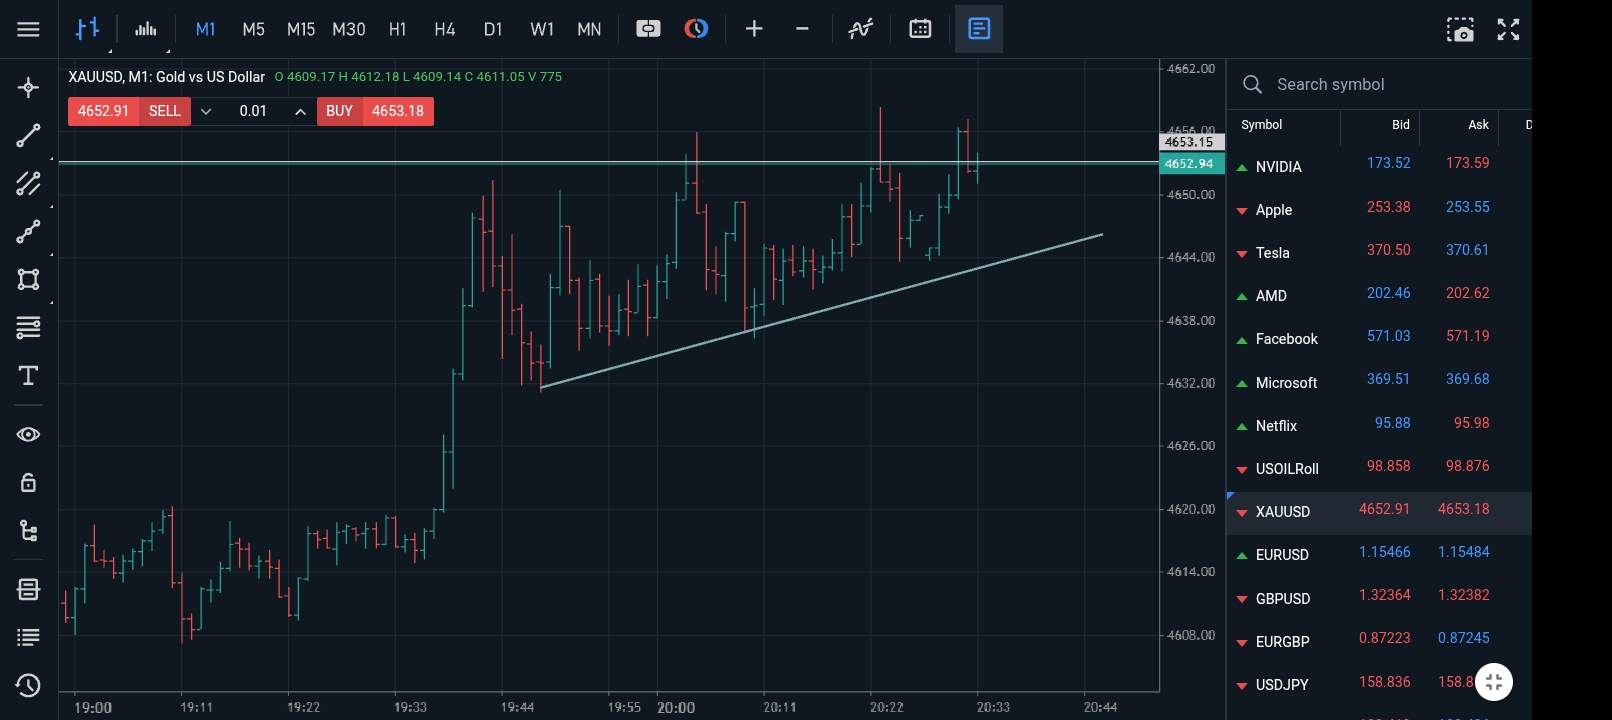Image resolution: width=1612 pixels, height=720 pixels.
Task: Select the polyline path drawing tool
Action: 28,231
